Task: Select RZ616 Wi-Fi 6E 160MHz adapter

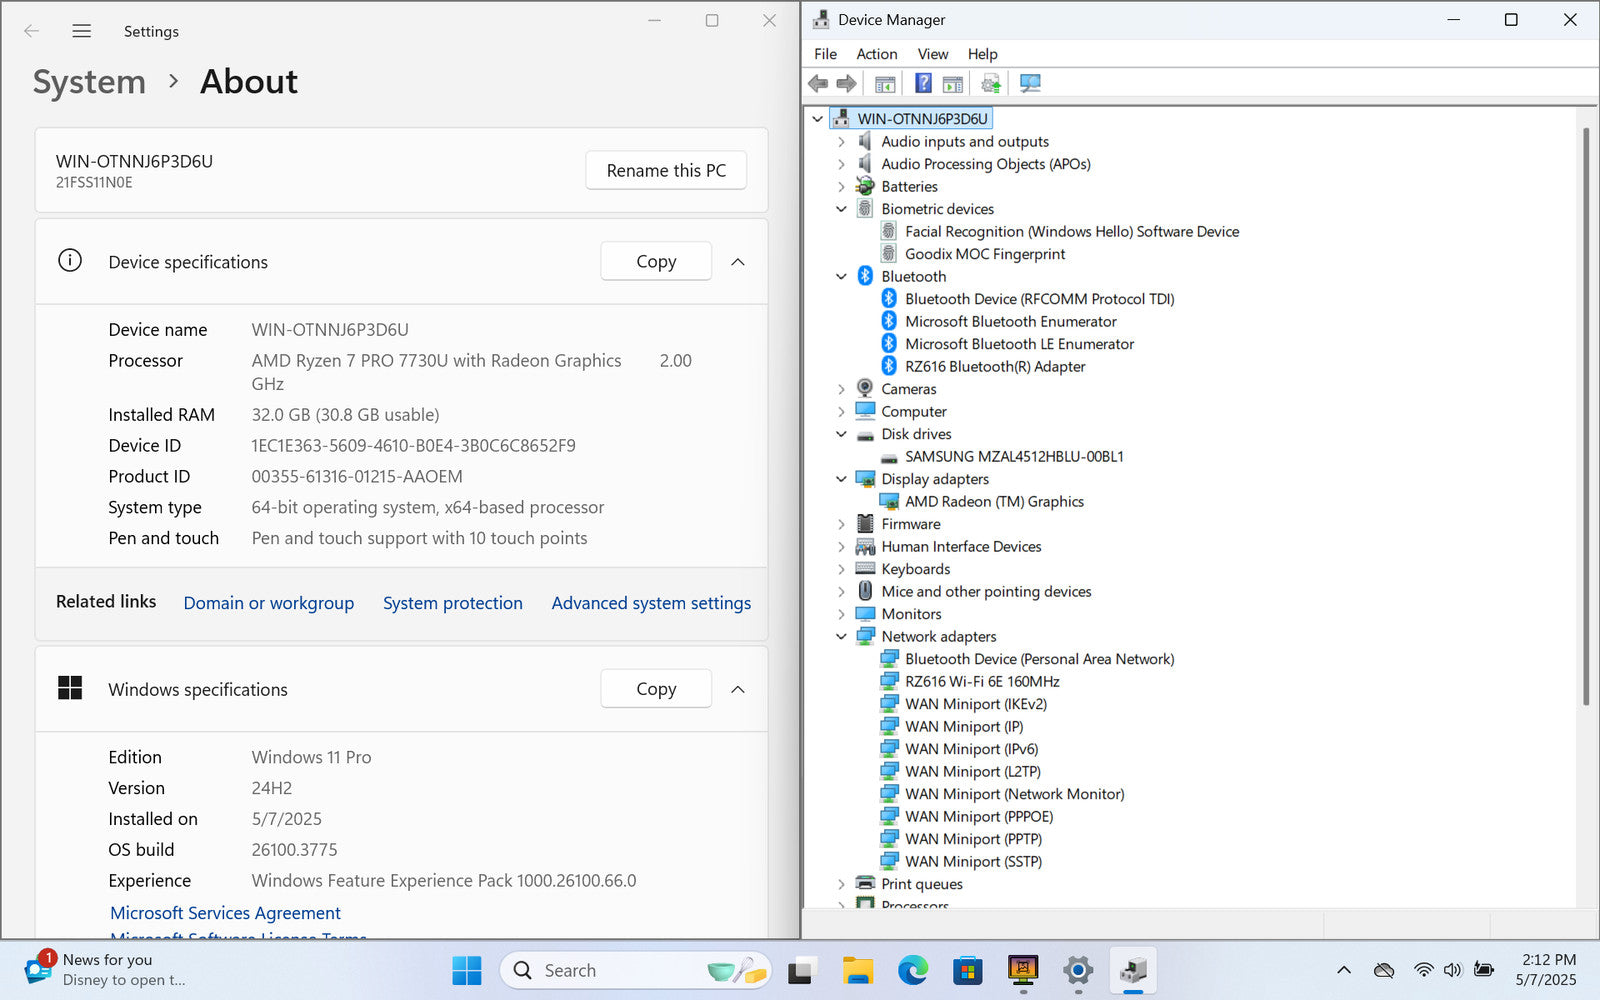Action: coord(982,681)
